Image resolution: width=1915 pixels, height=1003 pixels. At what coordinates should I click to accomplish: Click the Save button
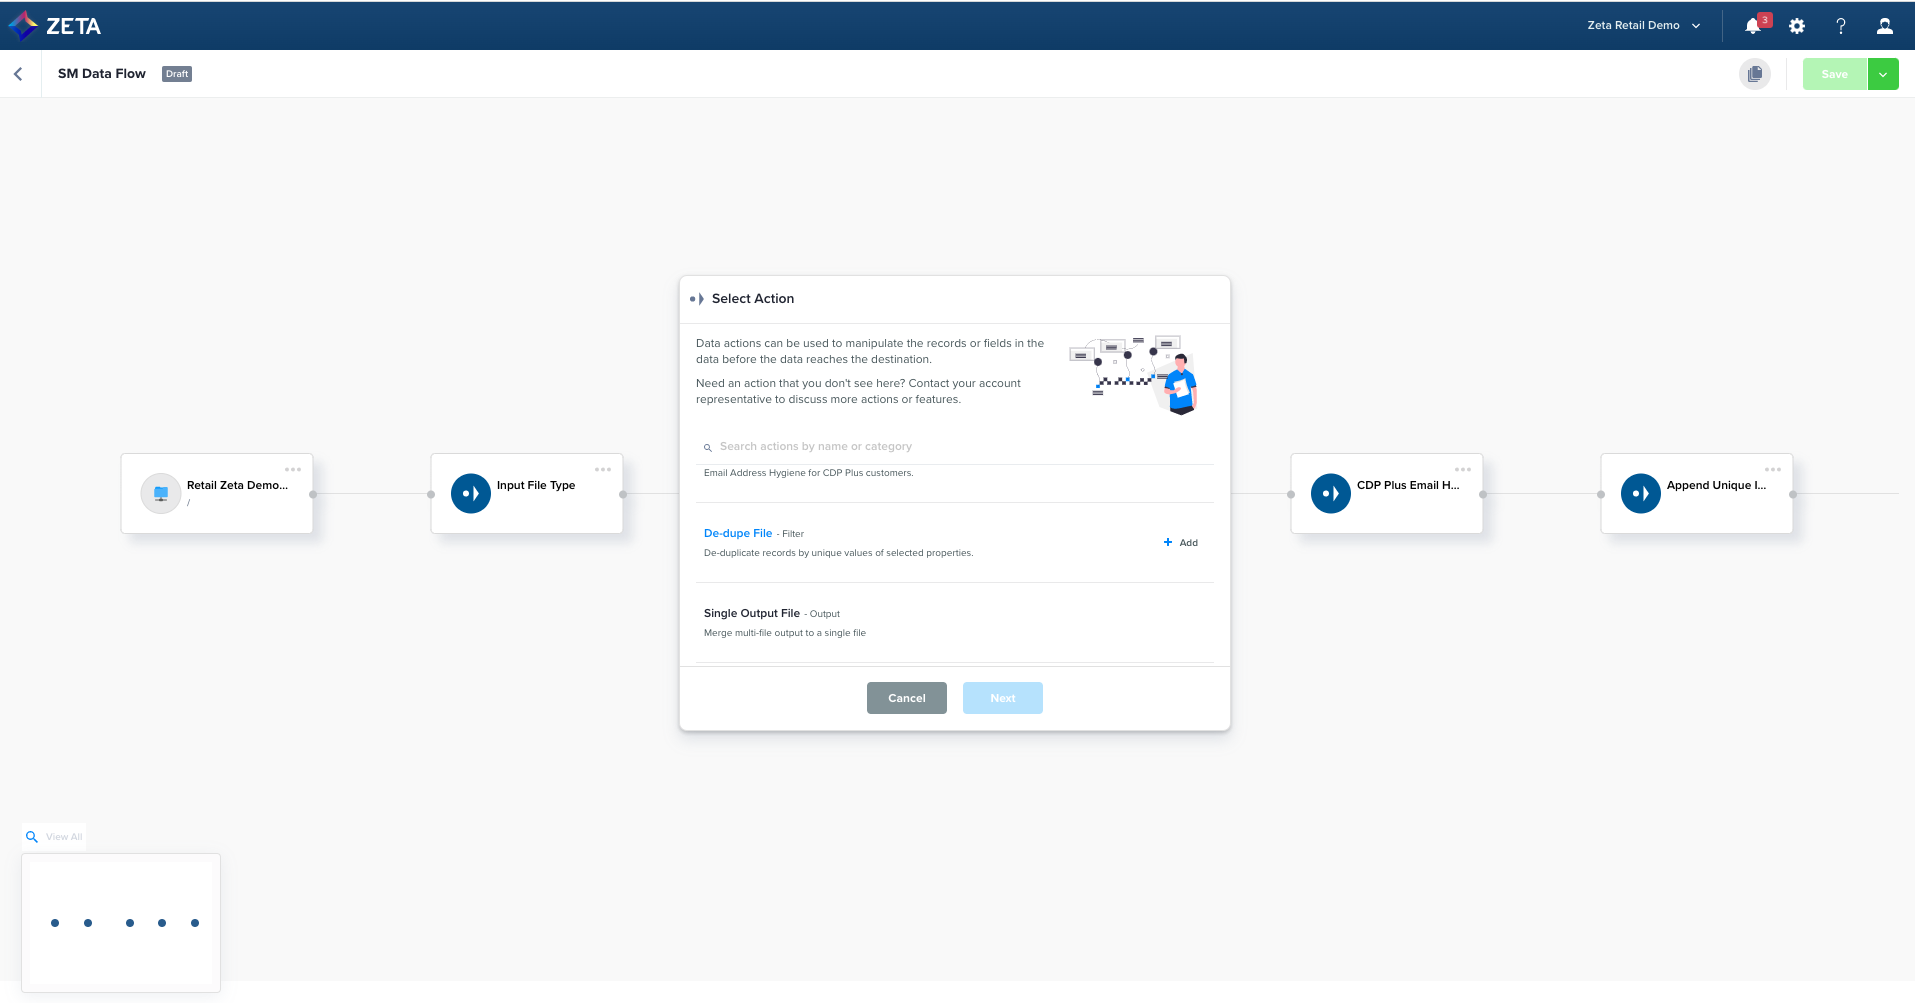tap(1835, 74)
